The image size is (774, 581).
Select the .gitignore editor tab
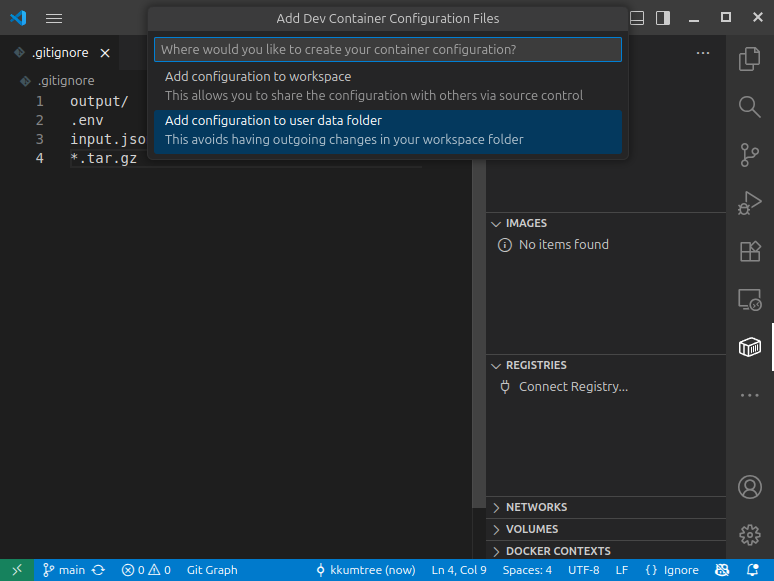tap(60, 53)
